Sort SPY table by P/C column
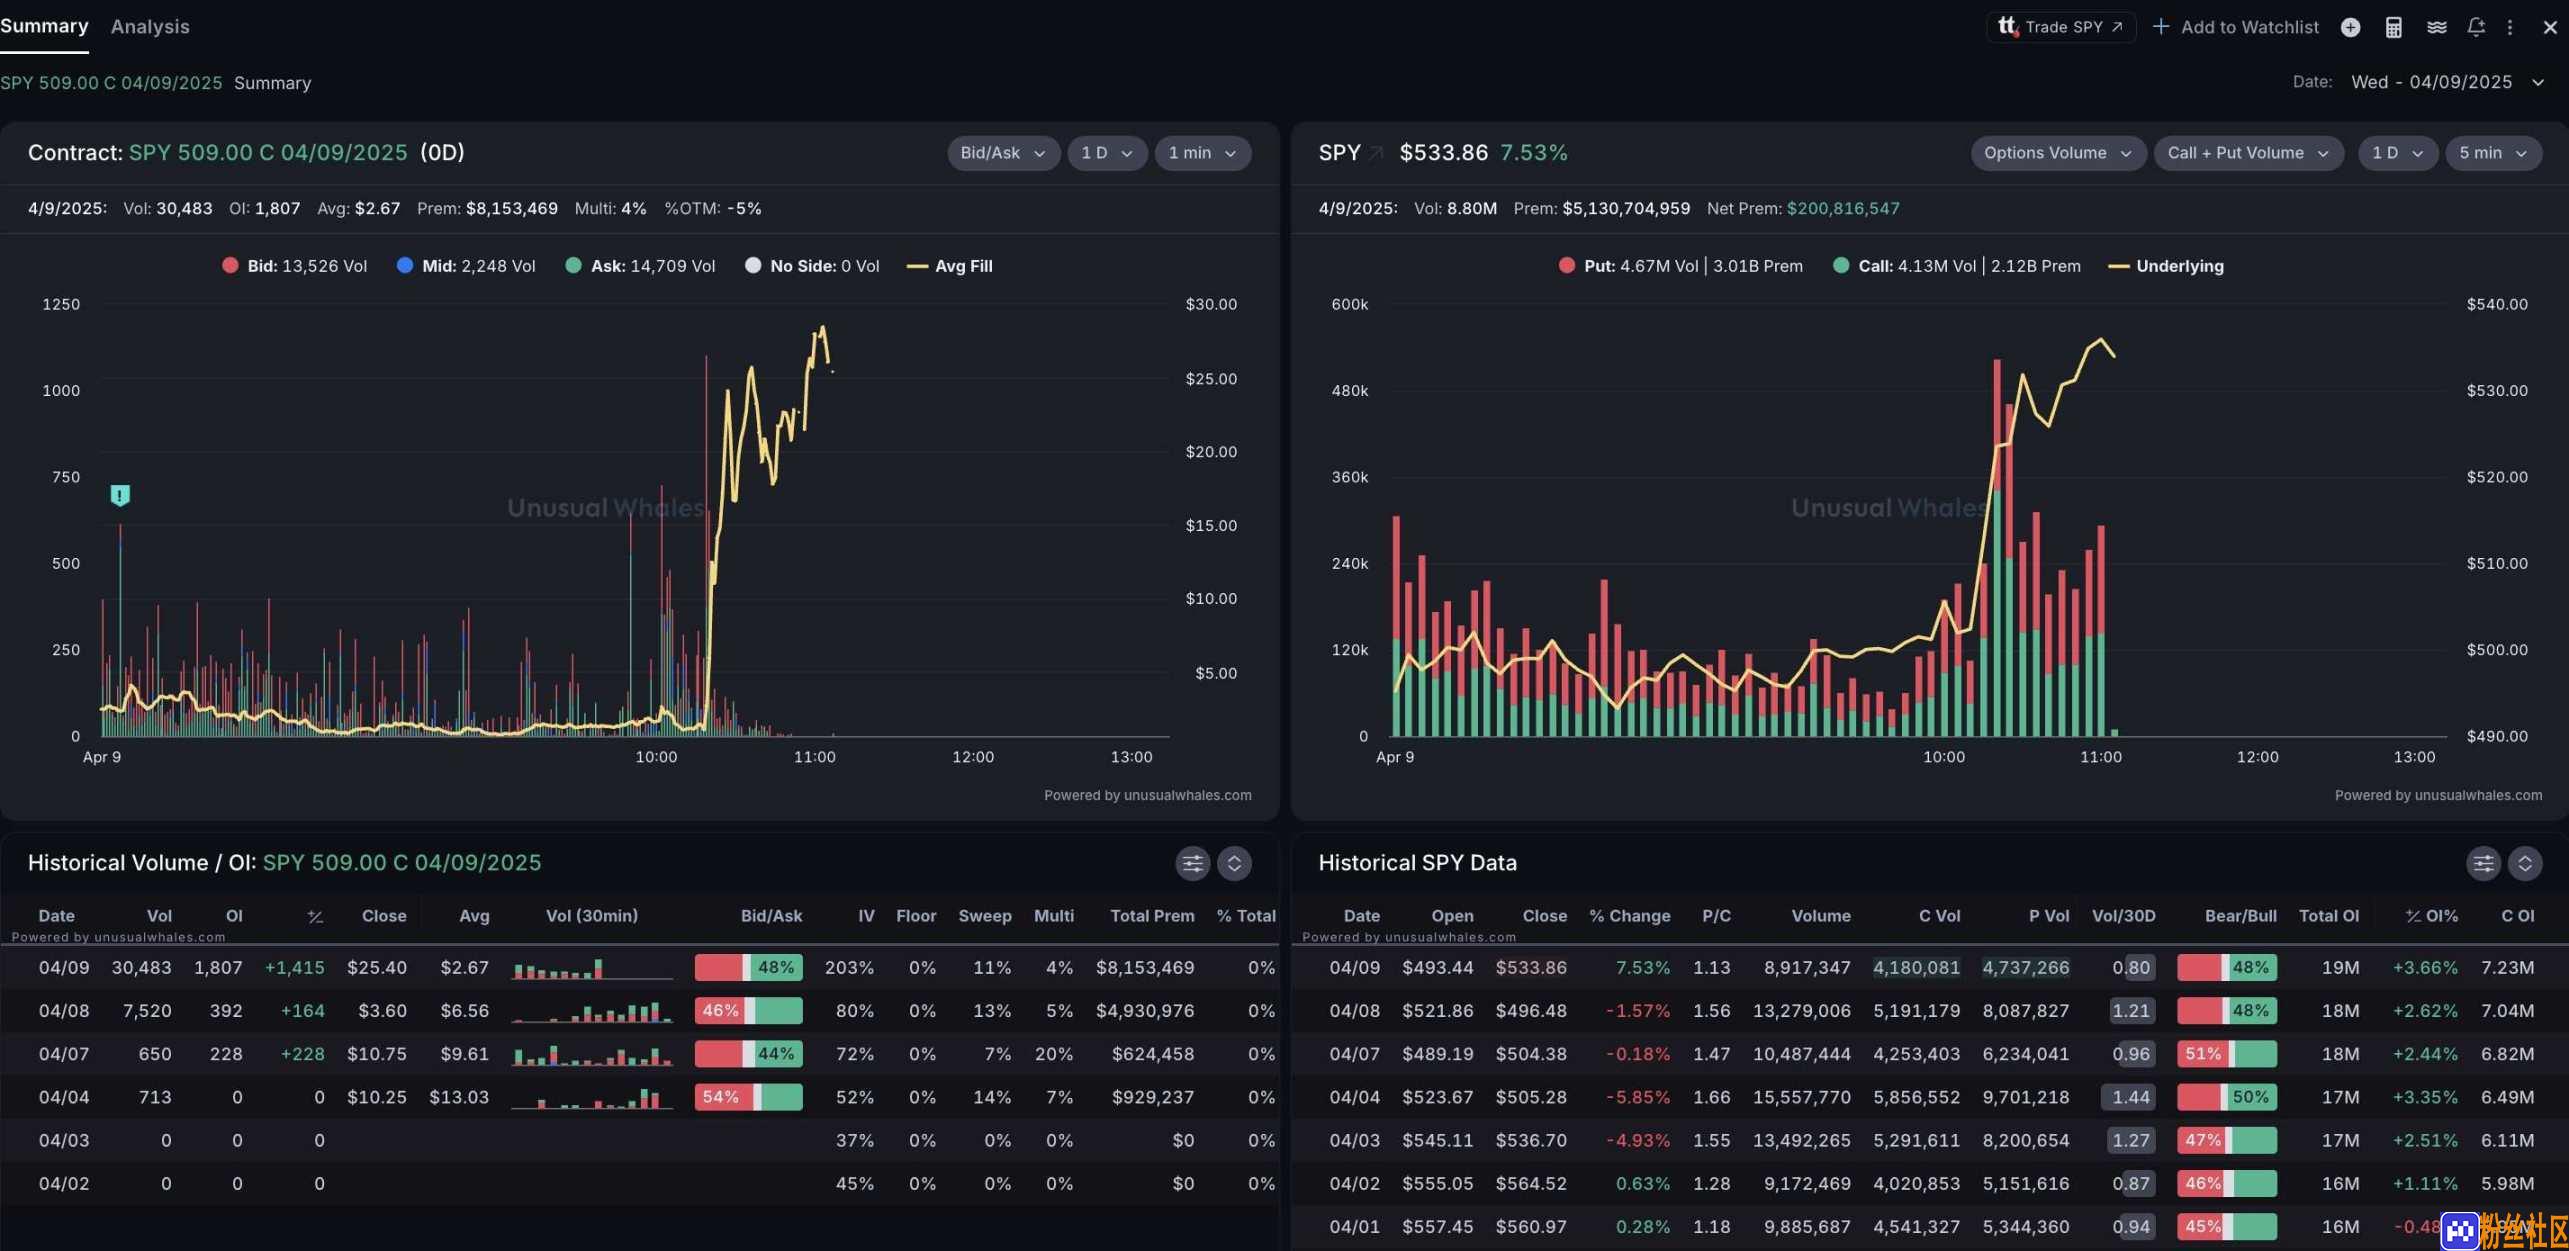 coord(1716,916)
